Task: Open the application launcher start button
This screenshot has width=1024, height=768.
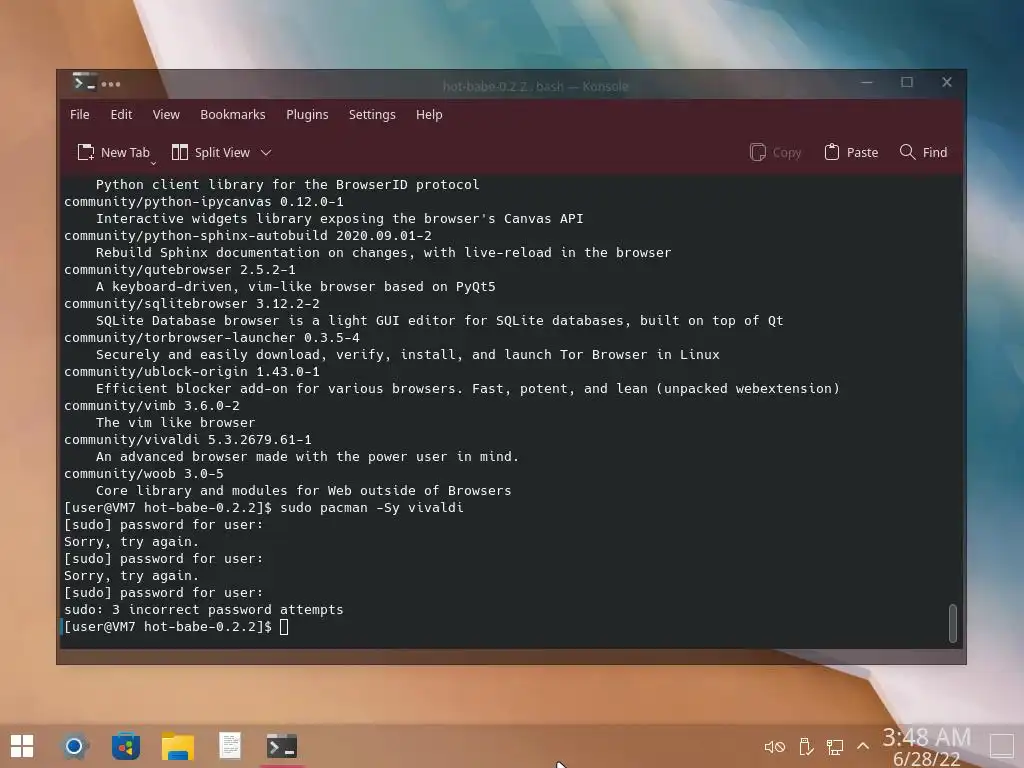Action: click(x=22, y=746)
